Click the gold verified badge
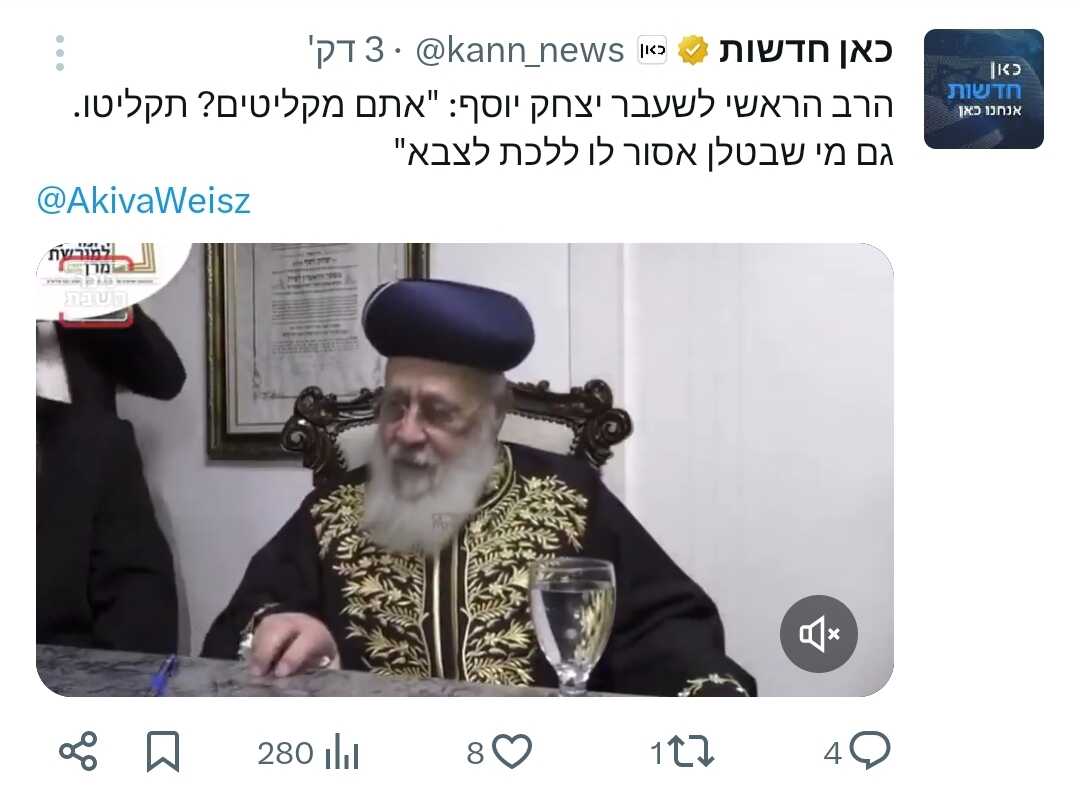This screenshot has height=795, width=1080. pyautogui.click(x=694, y=50)
